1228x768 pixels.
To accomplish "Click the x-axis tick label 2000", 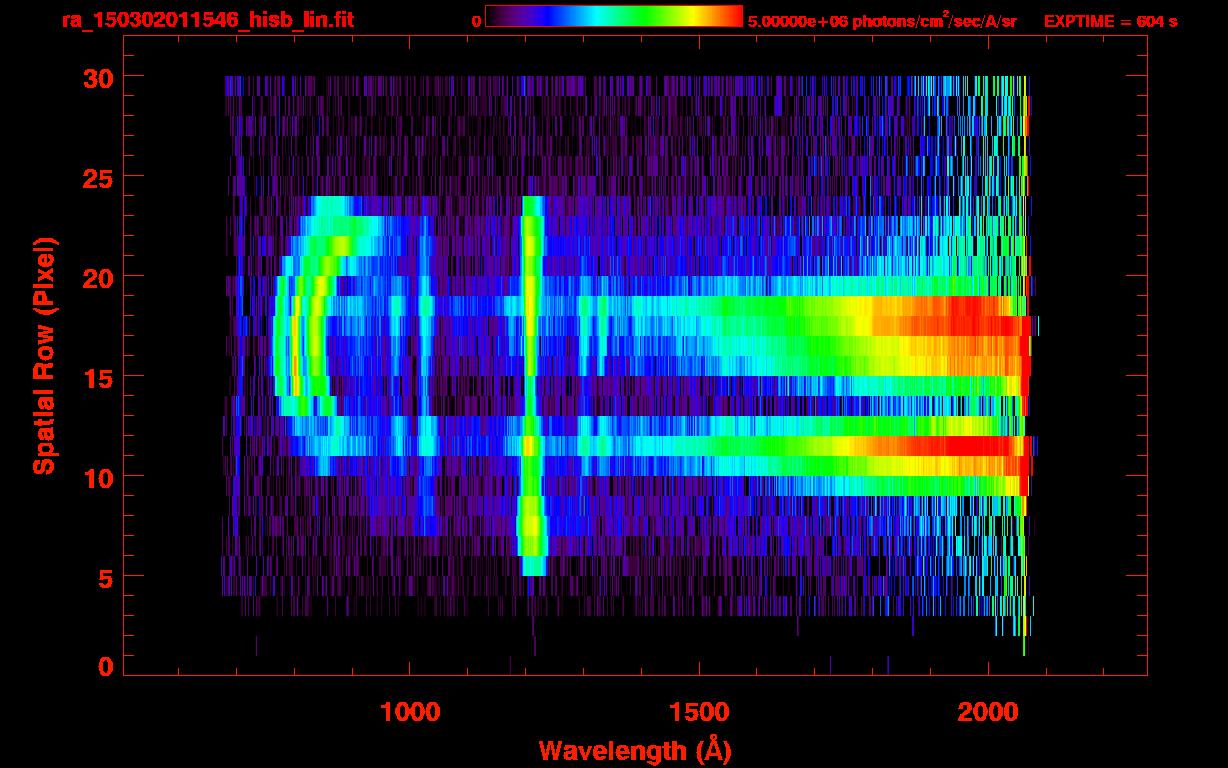I will click(x=988, y=711).
